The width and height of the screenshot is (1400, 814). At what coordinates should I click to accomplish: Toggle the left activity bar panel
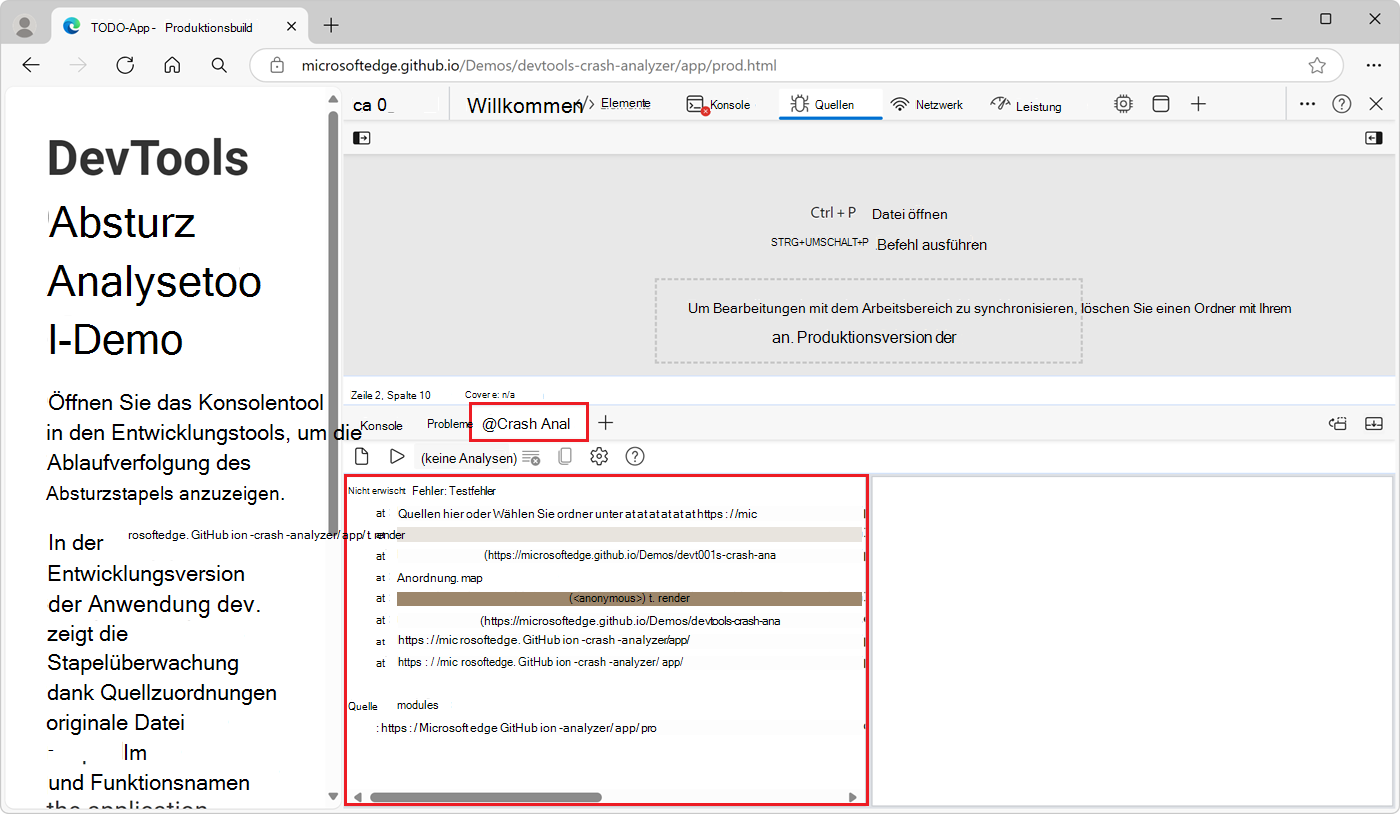point(361,137)
